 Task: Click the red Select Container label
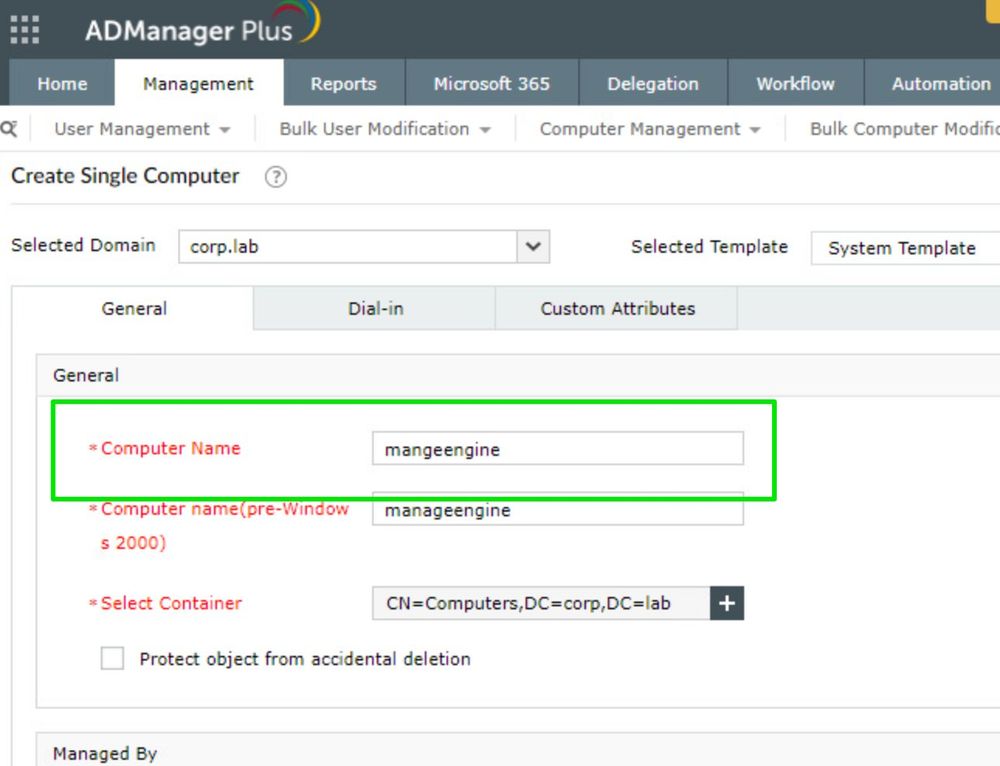click(x=171, y=603)
